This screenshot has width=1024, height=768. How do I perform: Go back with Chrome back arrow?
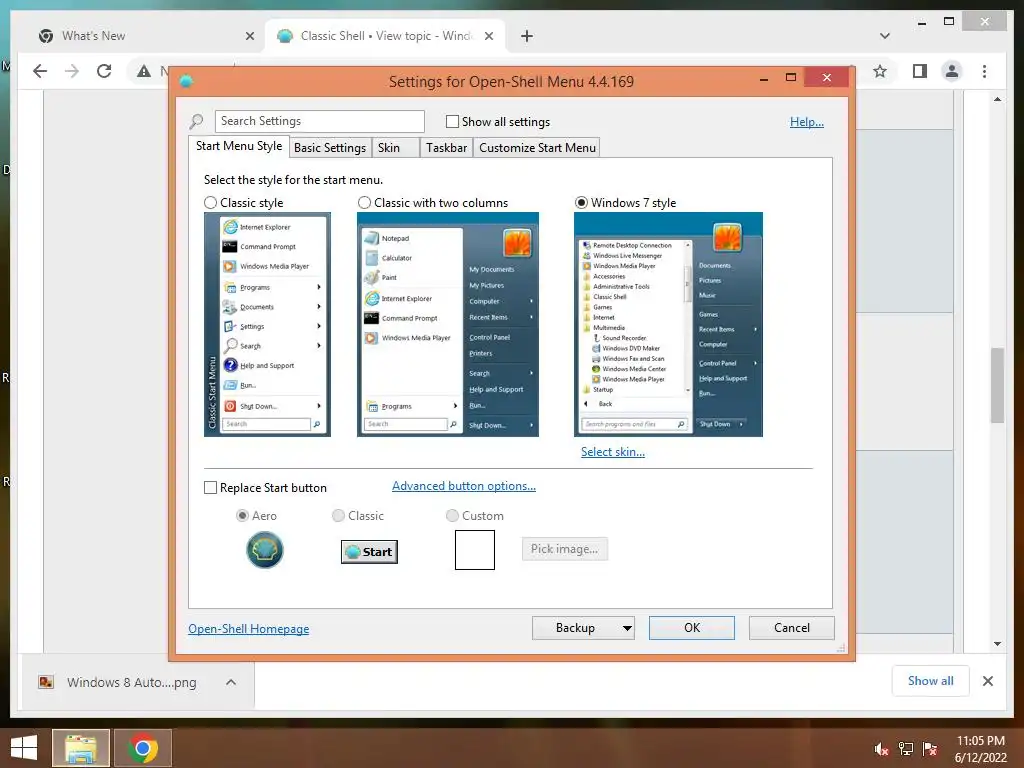coord(40,71)
